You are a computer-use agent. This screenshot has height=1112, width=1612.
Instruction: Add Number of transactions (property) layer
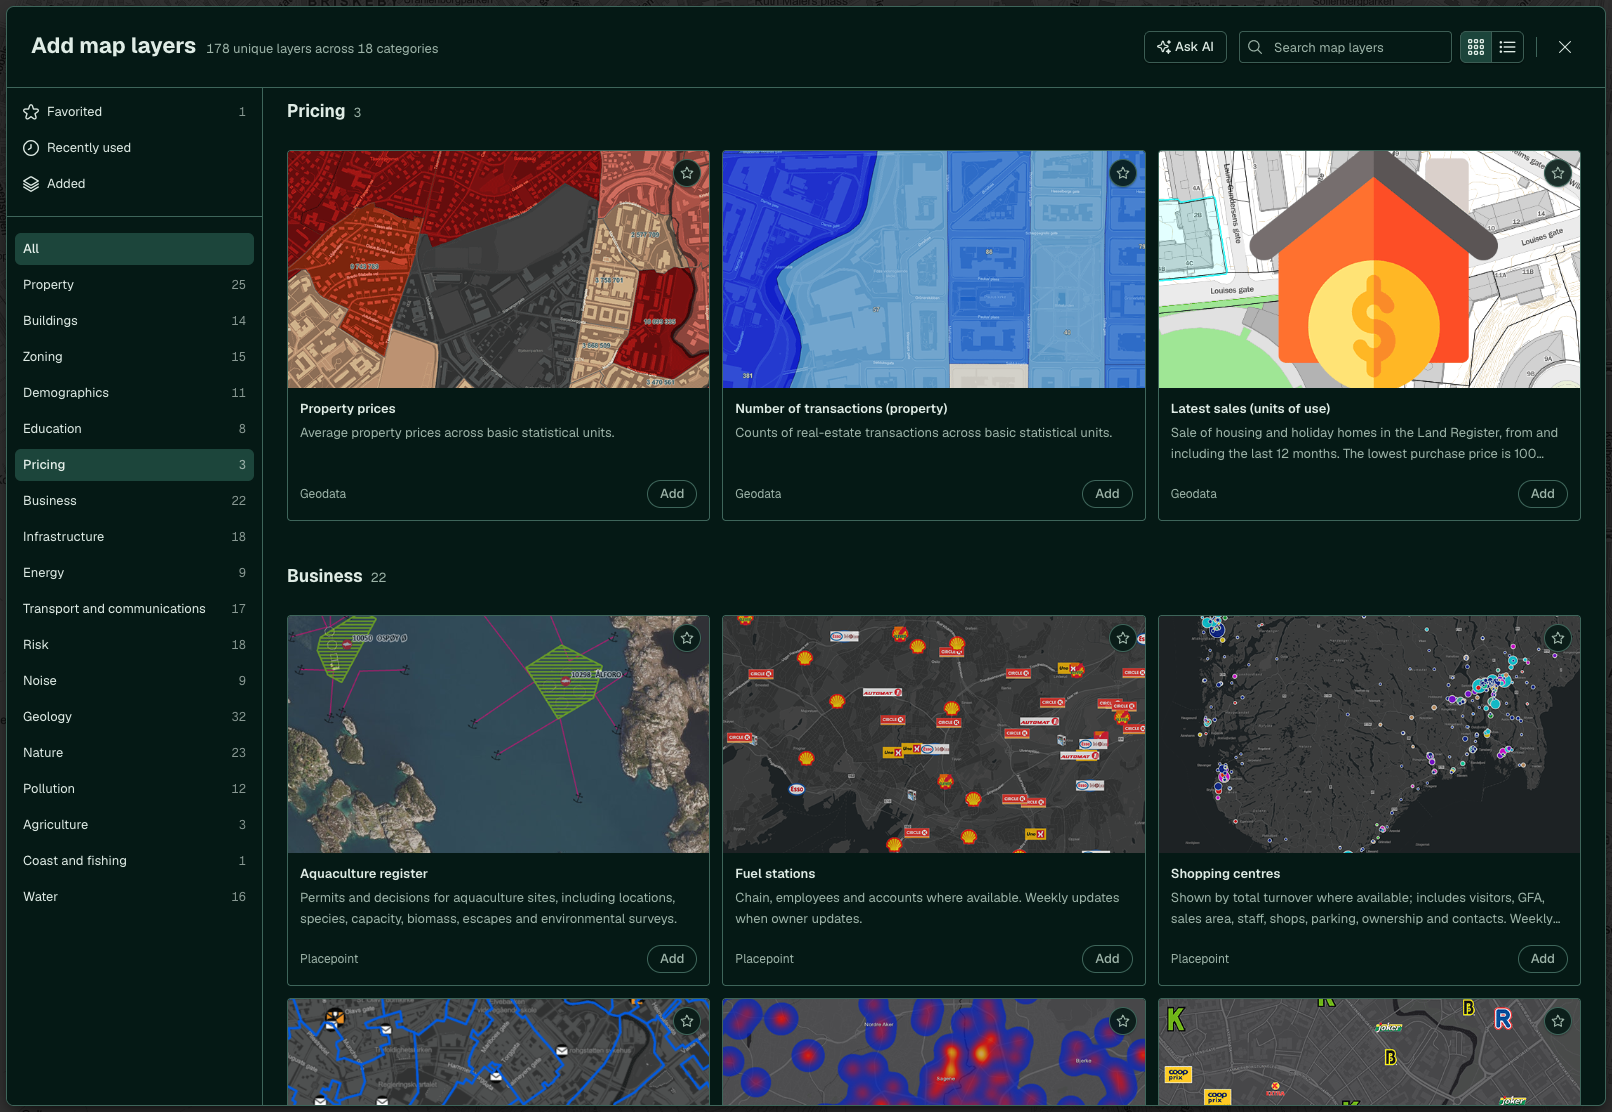coord(1107,494)
